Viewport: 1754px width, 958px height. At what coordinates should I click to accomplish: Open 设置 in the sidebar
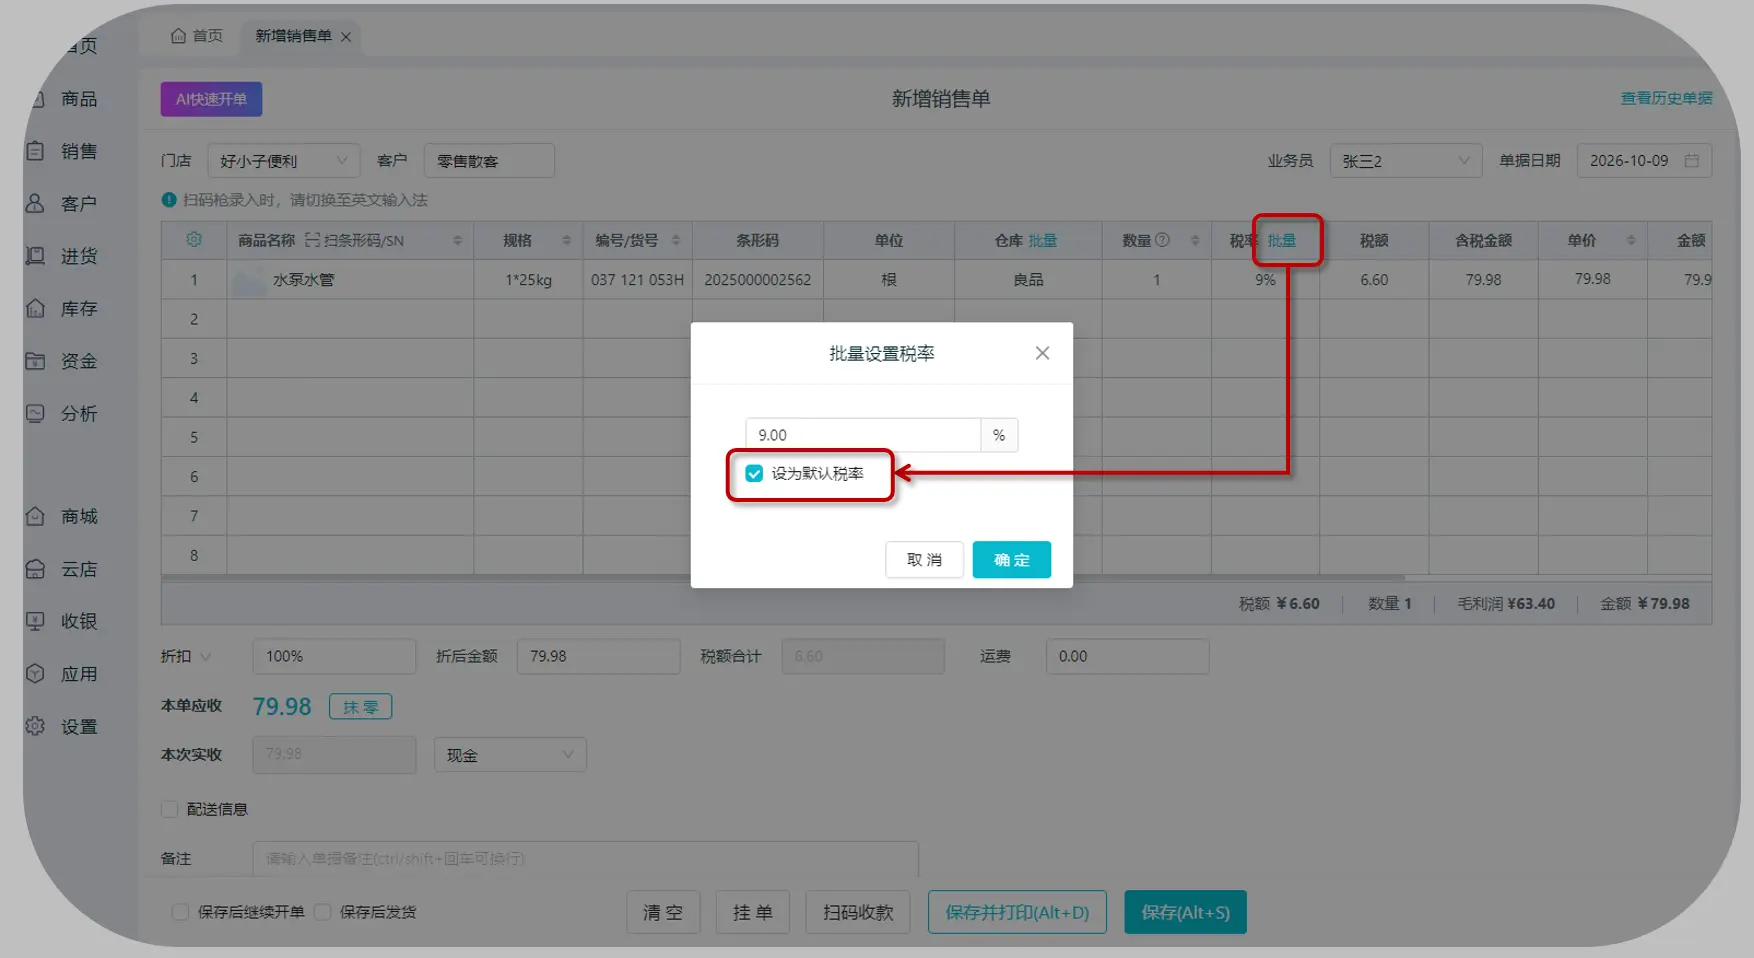(61, 726)
